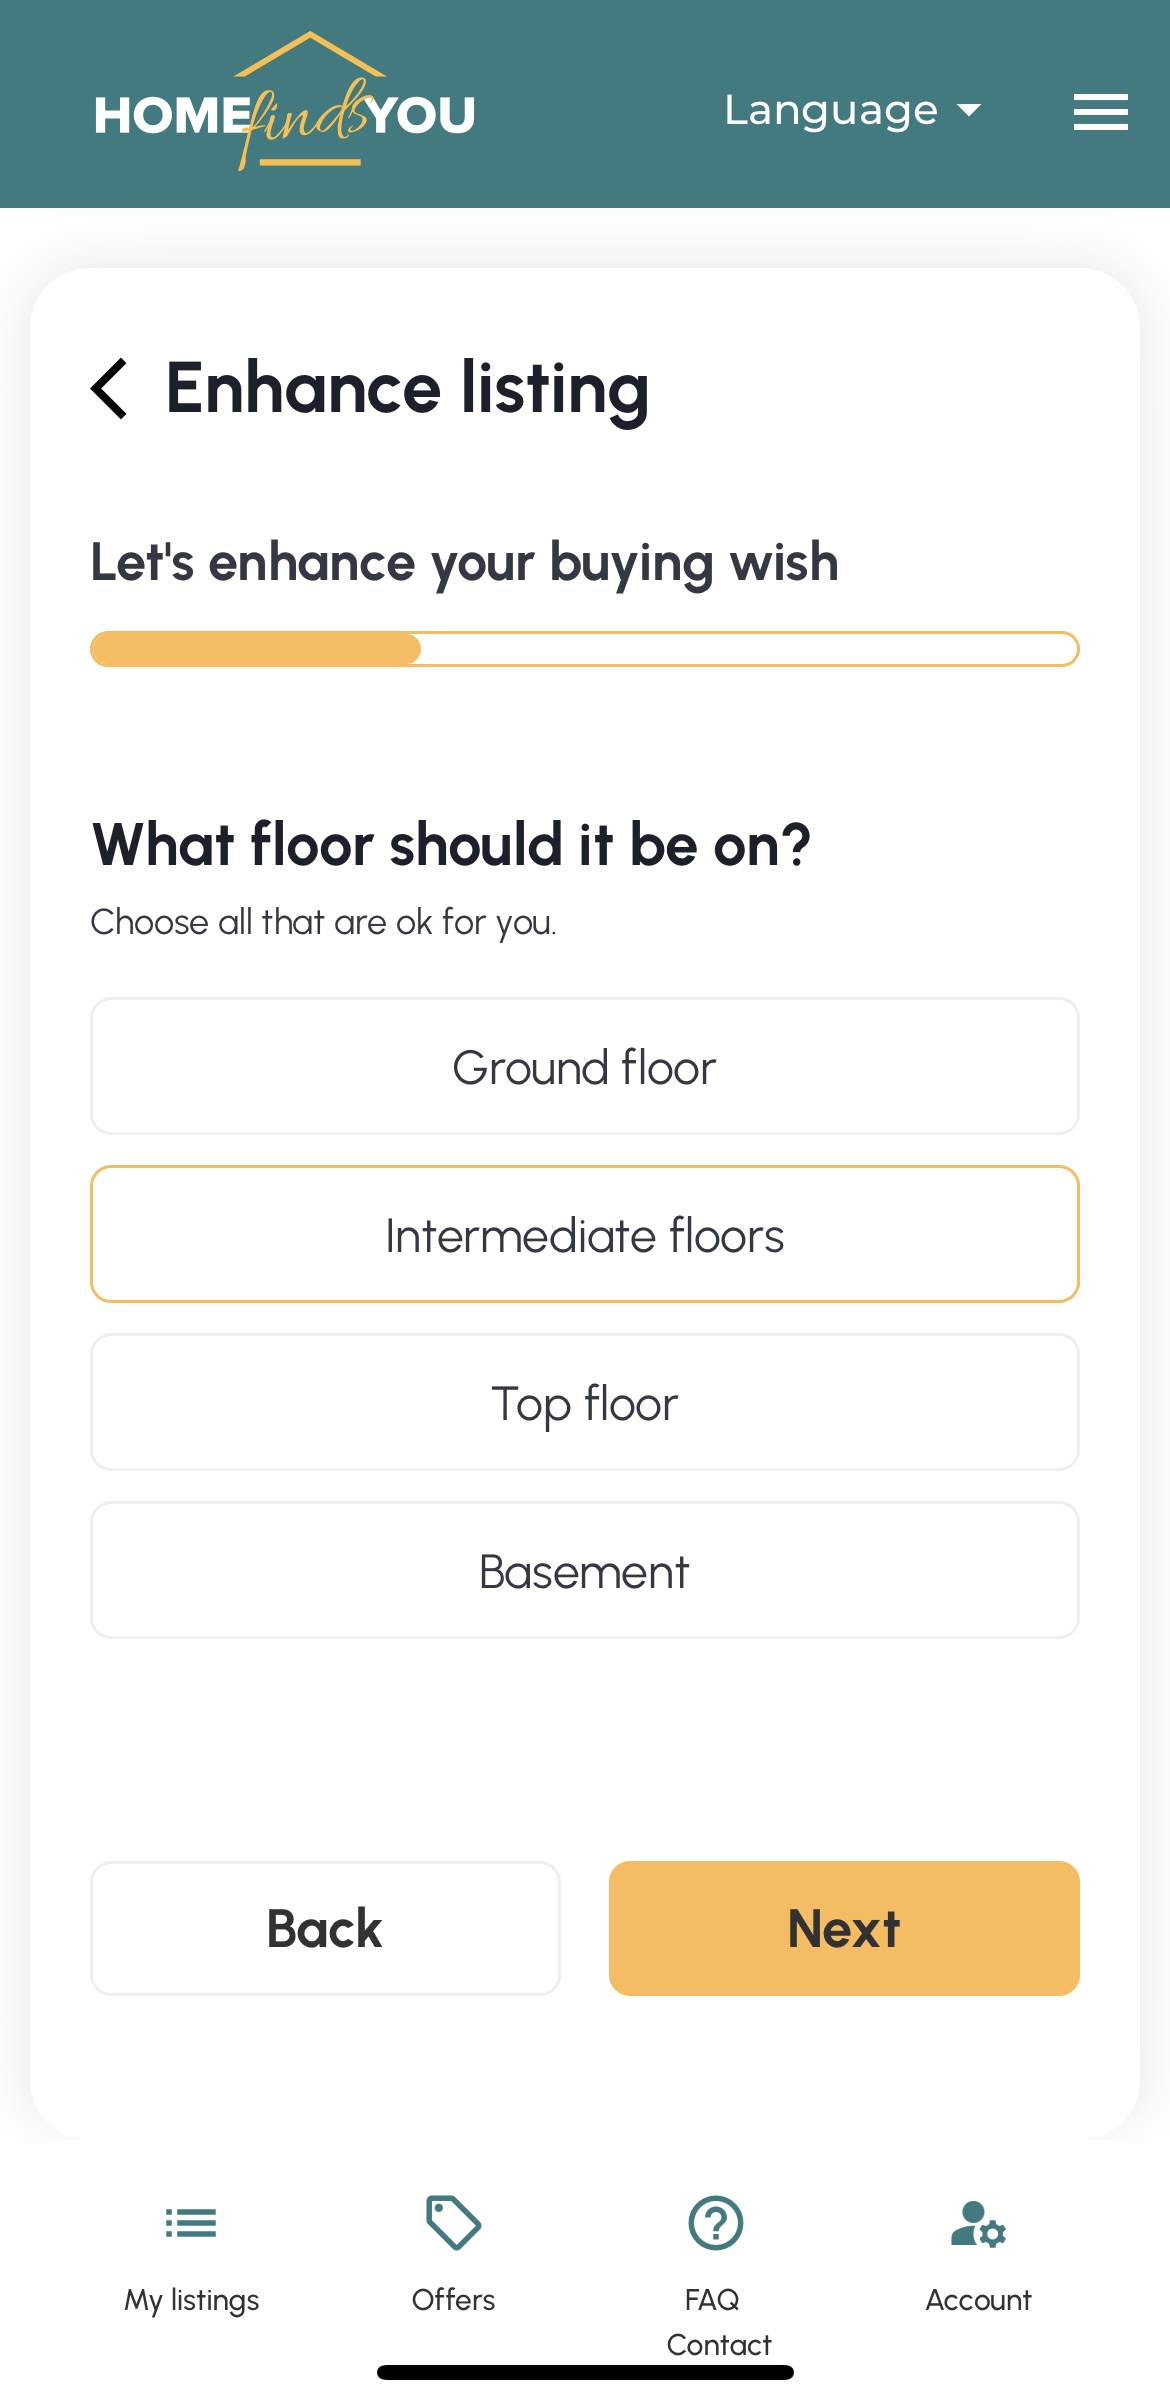The image size is (1170, 2404).
Task: Switch to the Offers tab
Action: [x=453, y=2299]
